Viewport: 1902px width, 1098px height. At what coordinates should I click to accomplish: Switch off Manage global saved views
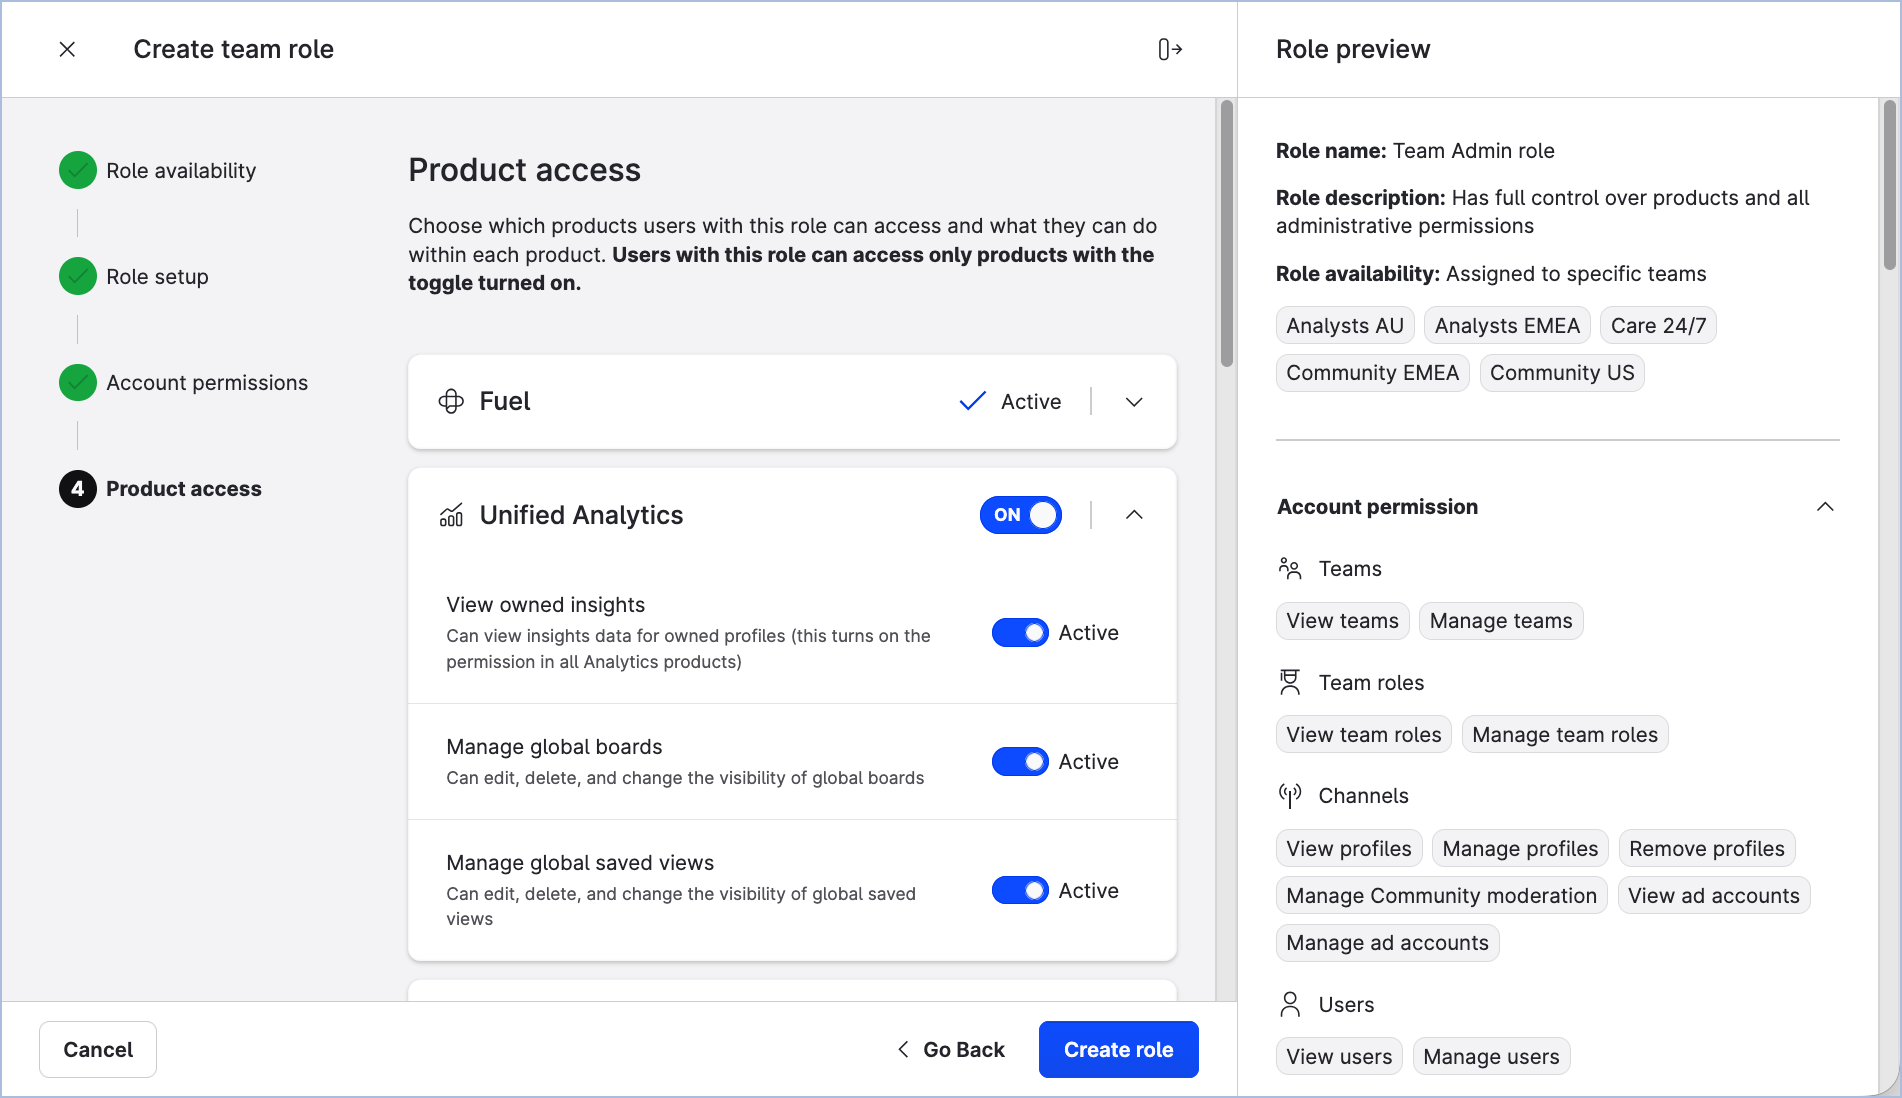pyautogui.click(x=1020, y=890)
